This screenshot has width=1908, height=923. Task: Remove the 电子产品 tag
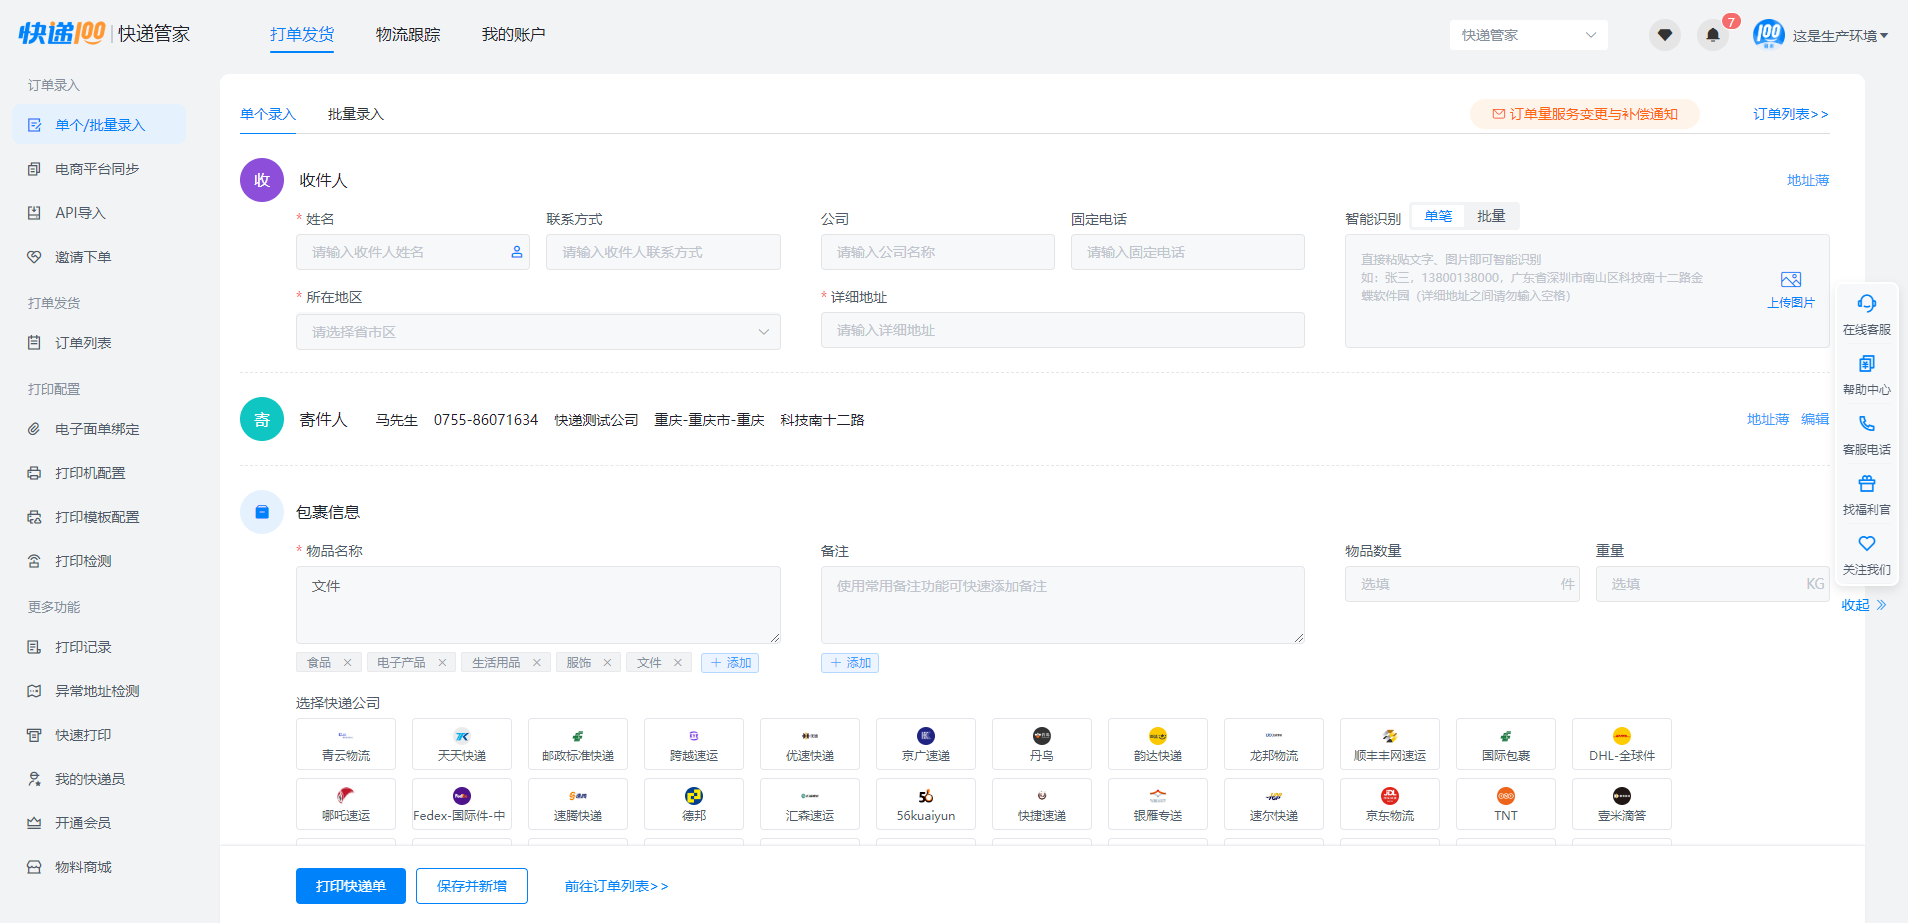[442, 663]
